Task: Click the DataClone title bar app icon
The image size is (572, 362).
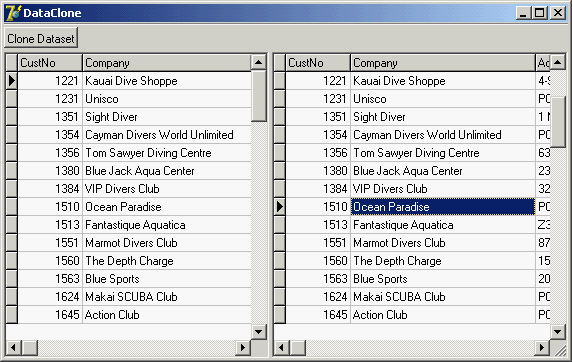Action: point(13,13)
